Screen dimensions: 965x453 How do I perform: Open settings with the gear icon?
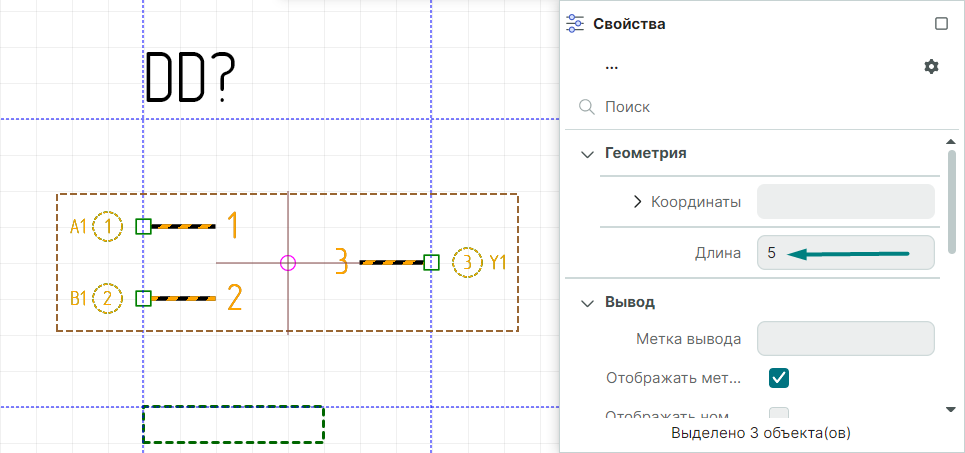pyautogui.click(x=931, y=66)
